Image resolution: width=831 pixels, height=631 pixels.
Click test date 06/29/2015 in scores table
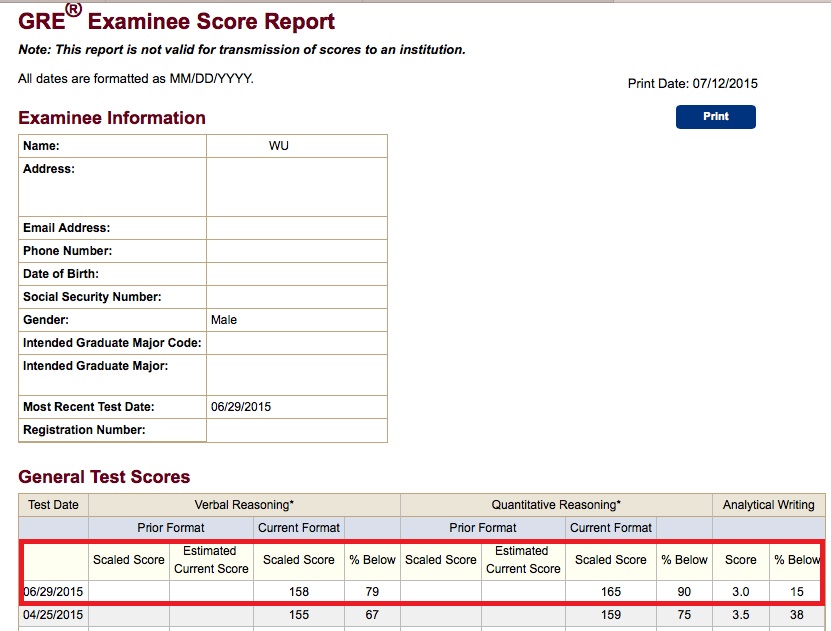click(53, 592)
